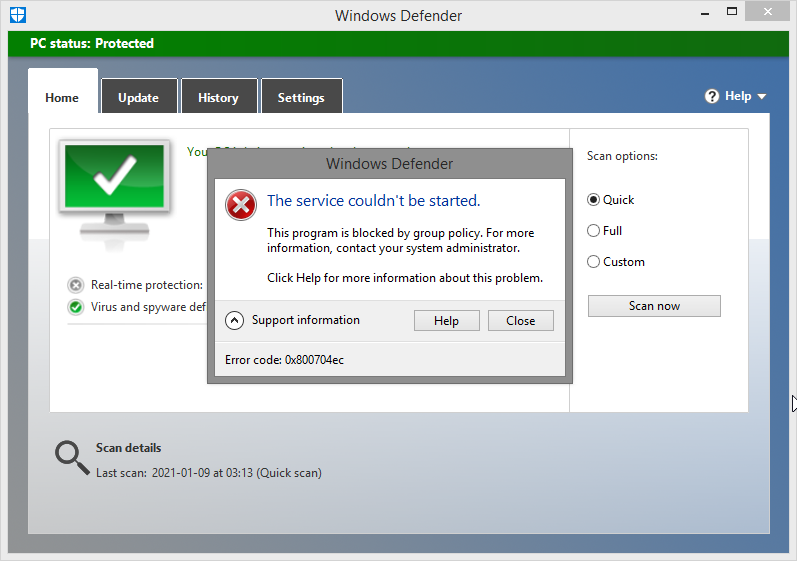Click the magnifying glass Scan details icon
The width and height of the screenshot is (797, 561).
coord(72,458)
